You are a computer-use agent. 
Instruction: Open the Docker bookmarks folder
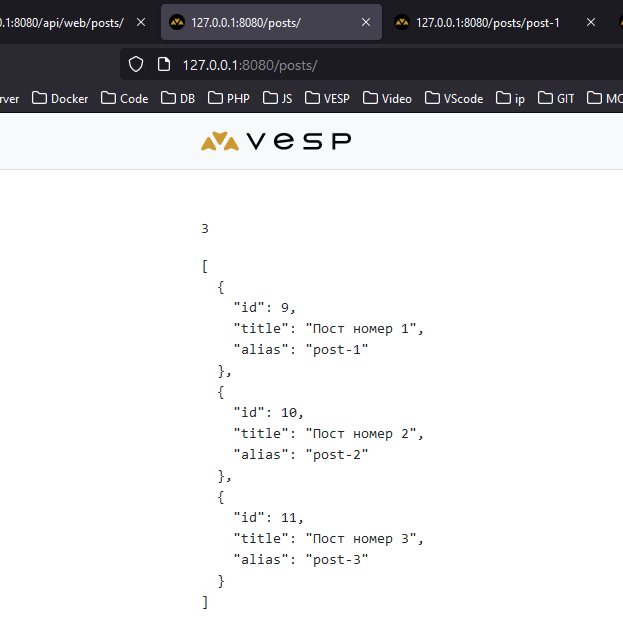tap(60, 98)
